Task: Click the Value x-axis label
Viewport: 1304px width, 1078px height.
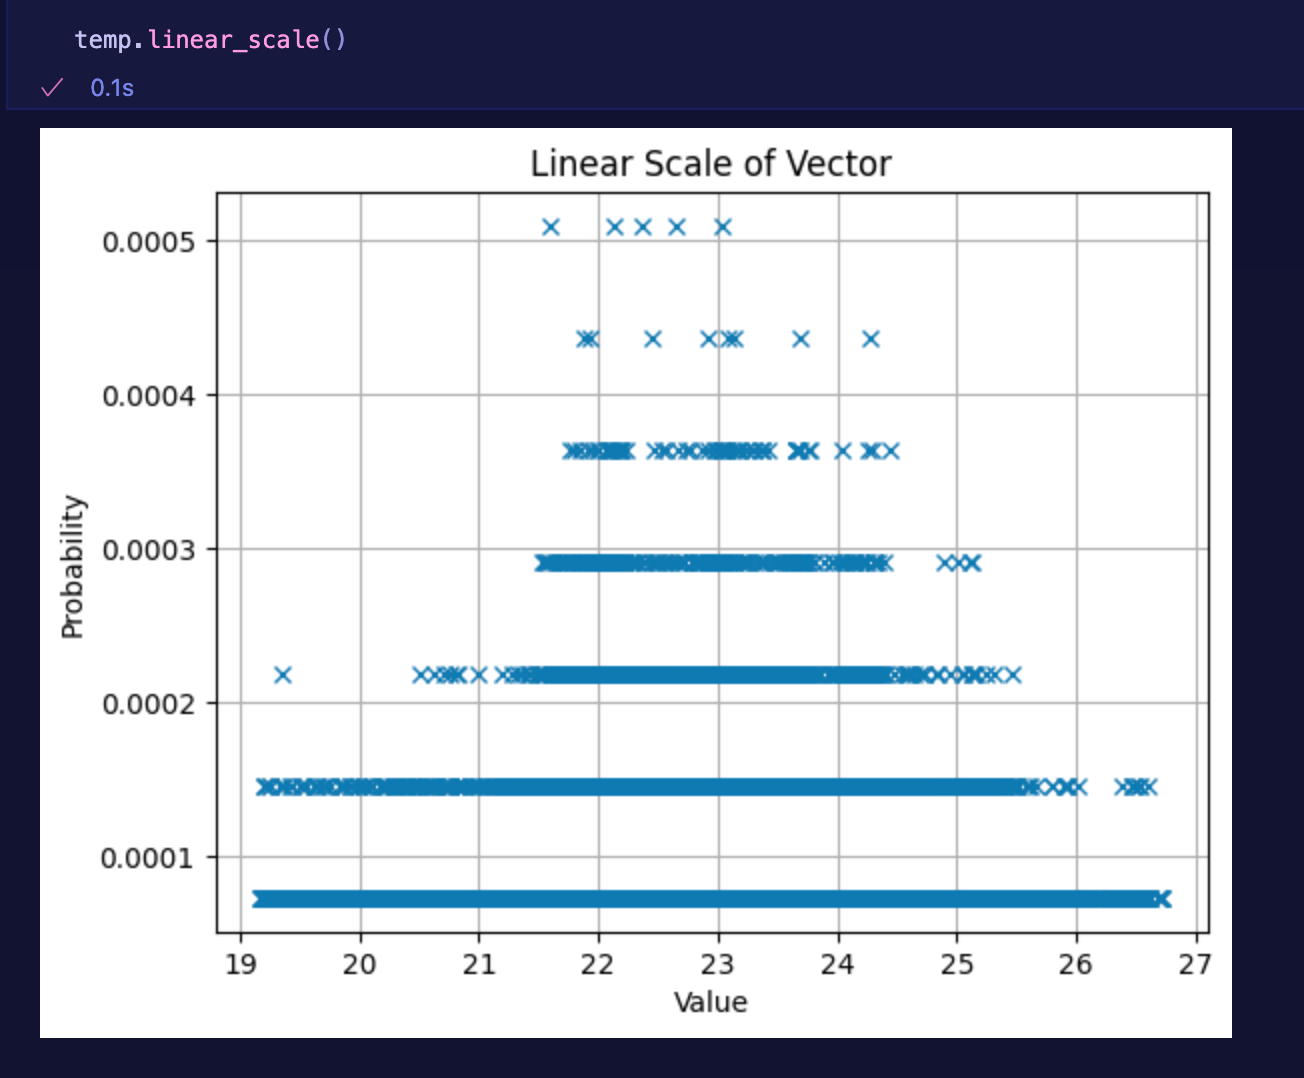Action: [x=710, y=1002]
